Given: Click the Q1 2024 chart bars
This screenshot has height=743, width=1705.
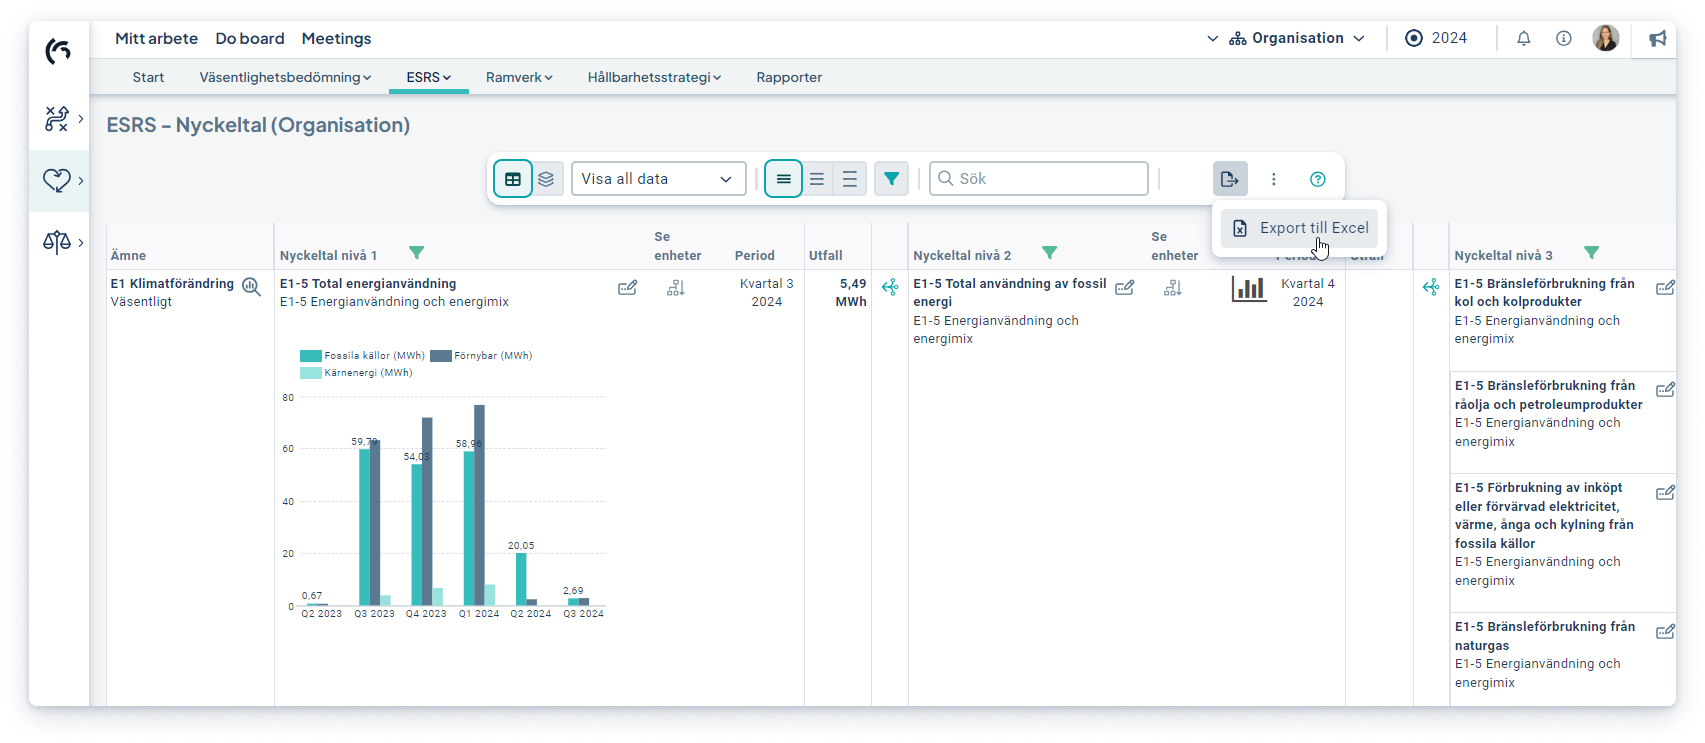Looking at the screenshot, I should point(479,505).
